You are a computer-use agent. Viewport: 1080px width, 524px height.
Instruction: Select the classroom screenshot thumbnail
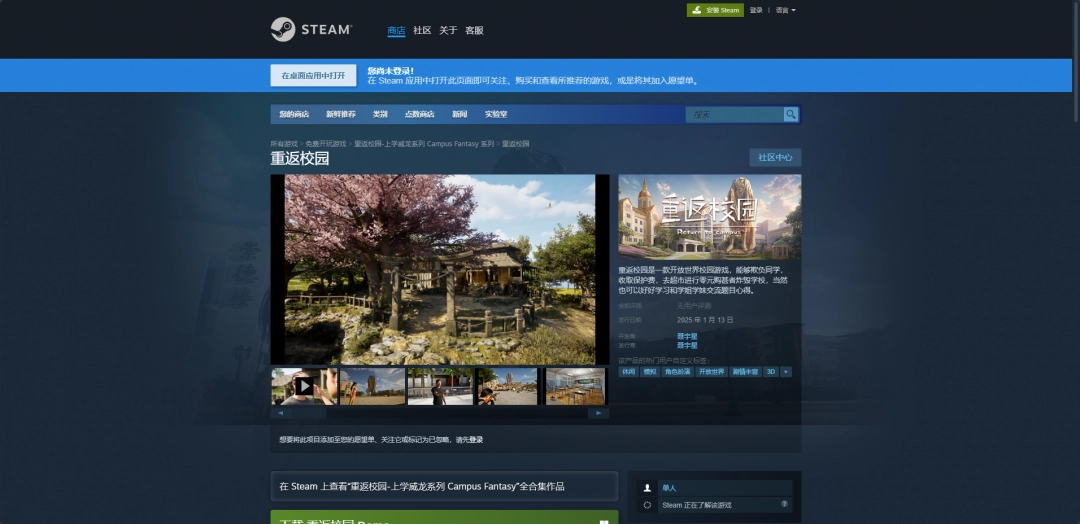click(575, 386)
